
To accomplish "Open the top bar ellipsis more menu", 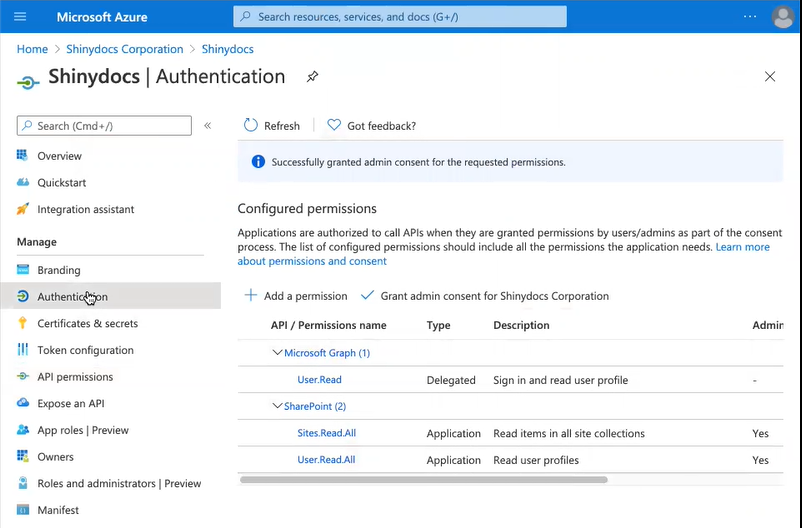I will (x=750, y=17).
